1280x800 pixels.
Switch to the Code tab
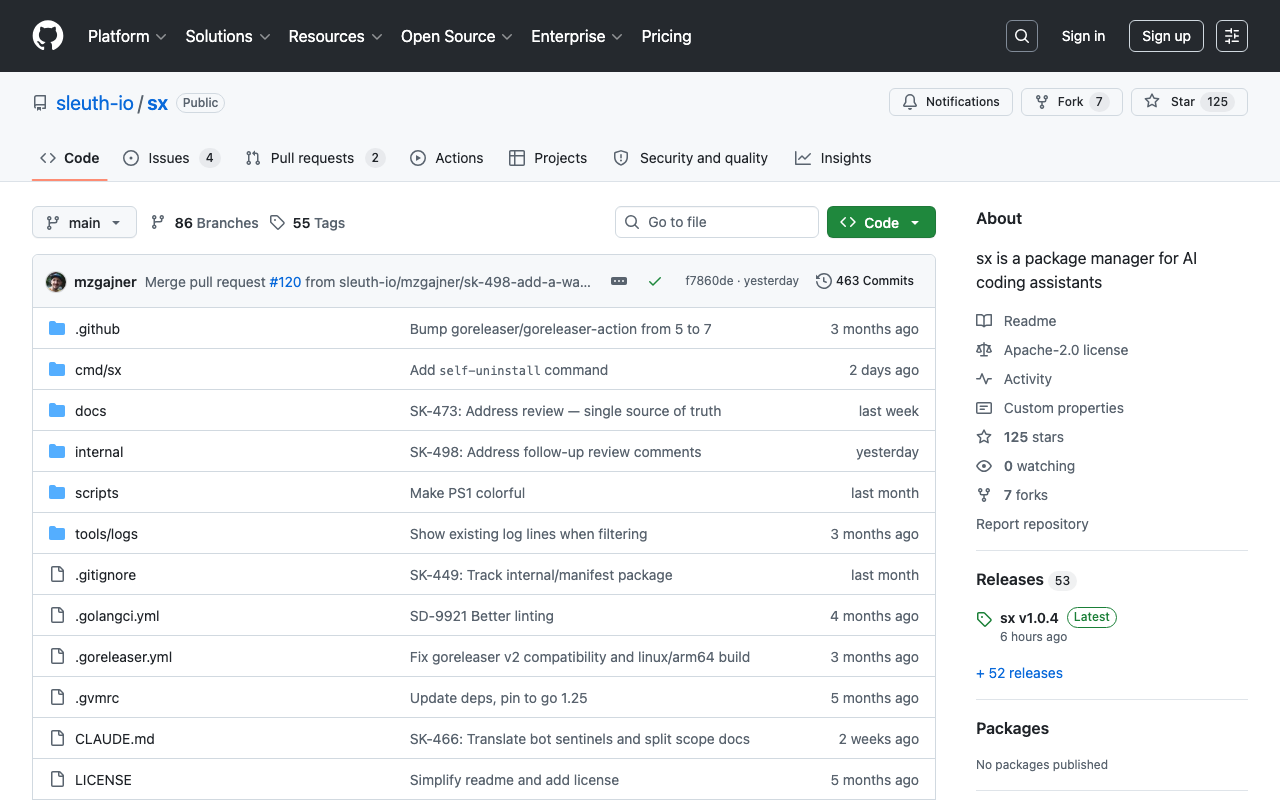(70, 158)
